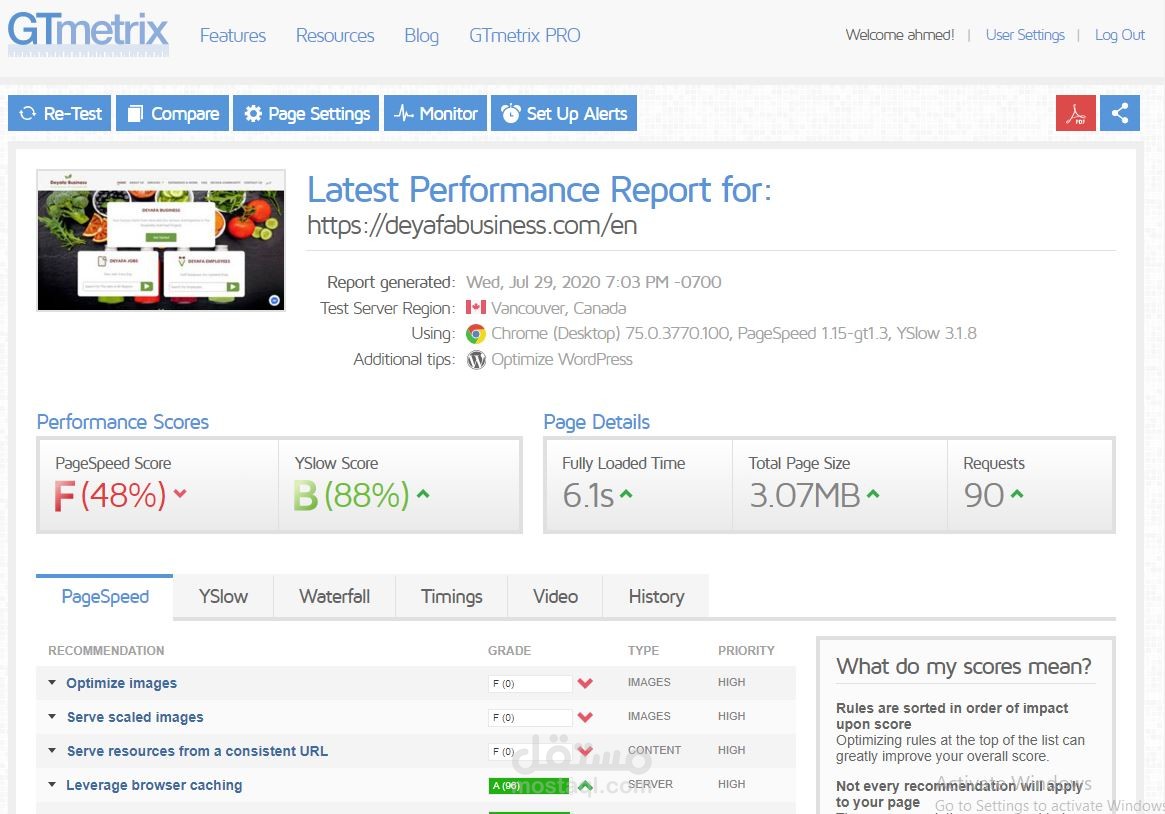The width and height of the screenshot is (1165, 814).
Task: Click the Fully Loaded Time trend arrow
Action: pyautogui.click(x=626, y=493)
